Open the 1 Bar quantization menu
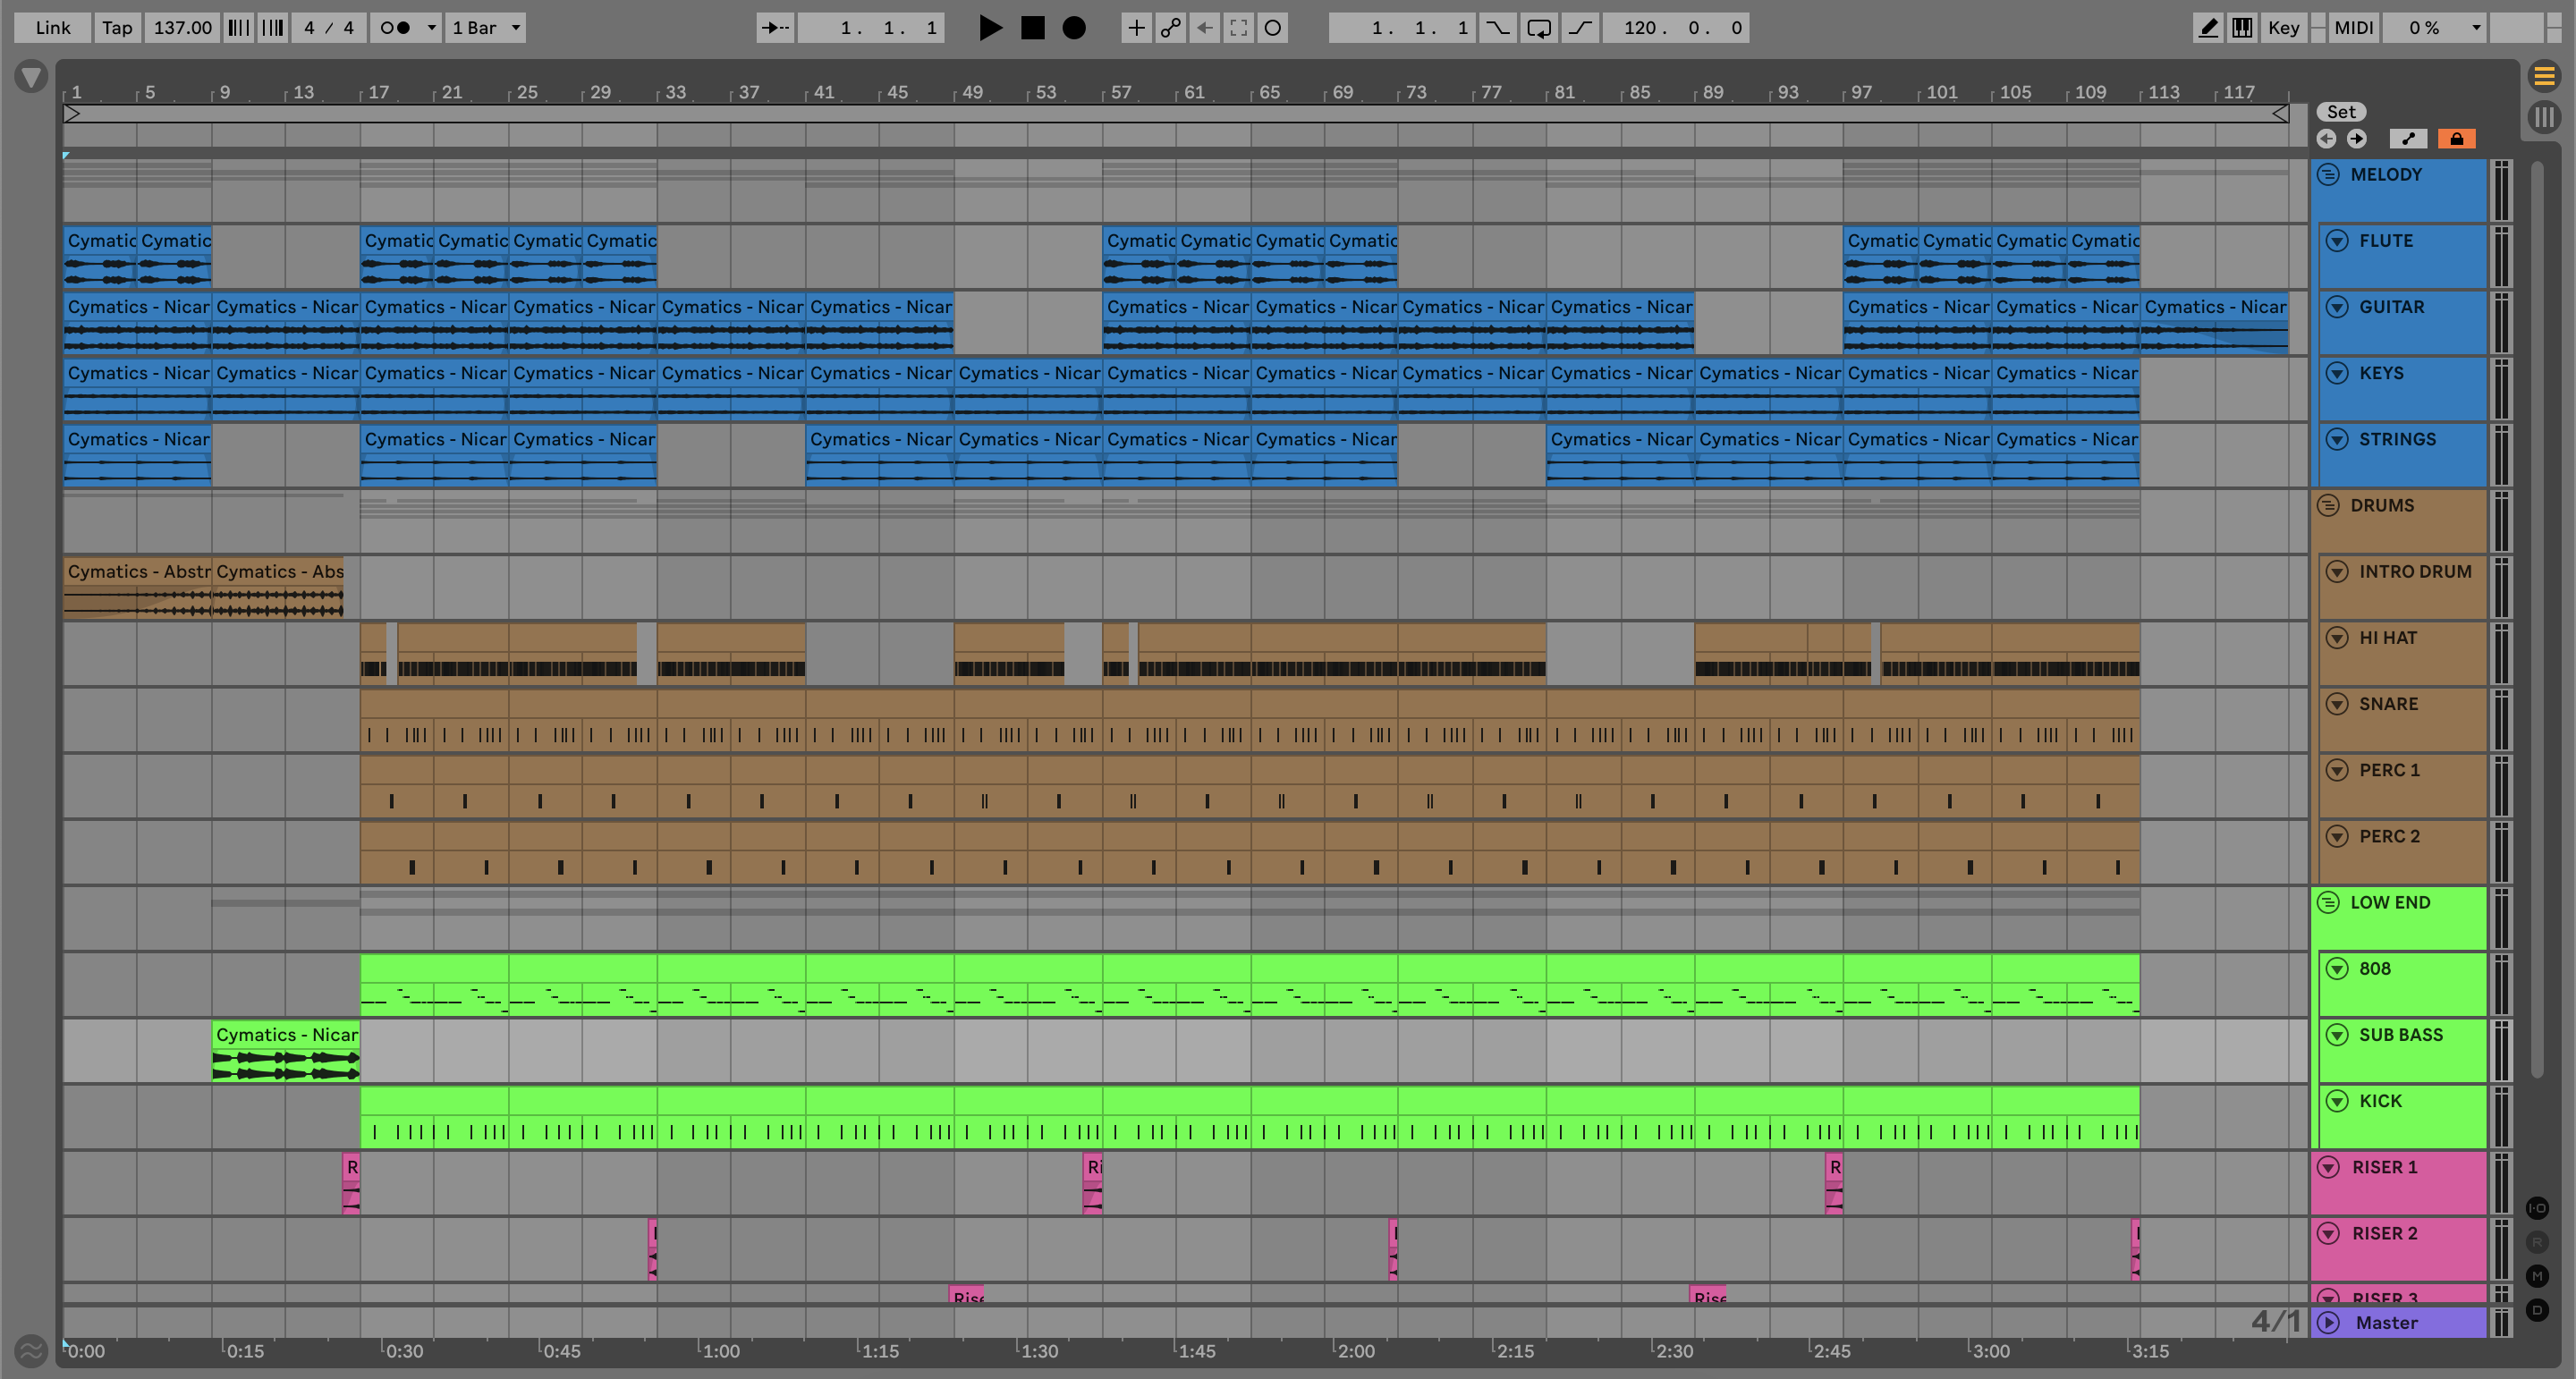Screen dimensions: 2576x1379 [485, 28]
